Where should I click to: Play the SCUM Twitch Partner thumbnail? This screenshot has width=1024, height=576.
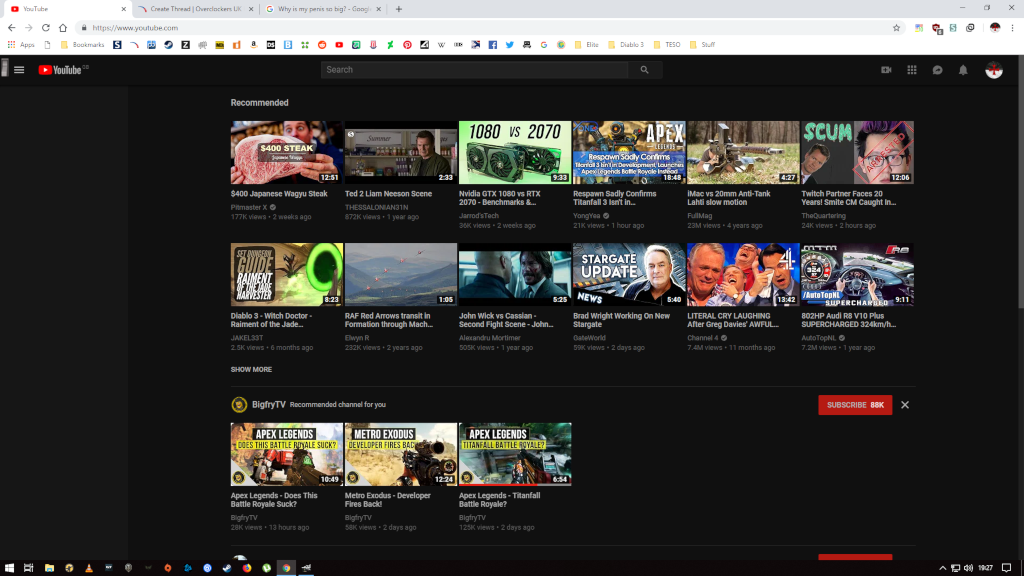(857, 152)
